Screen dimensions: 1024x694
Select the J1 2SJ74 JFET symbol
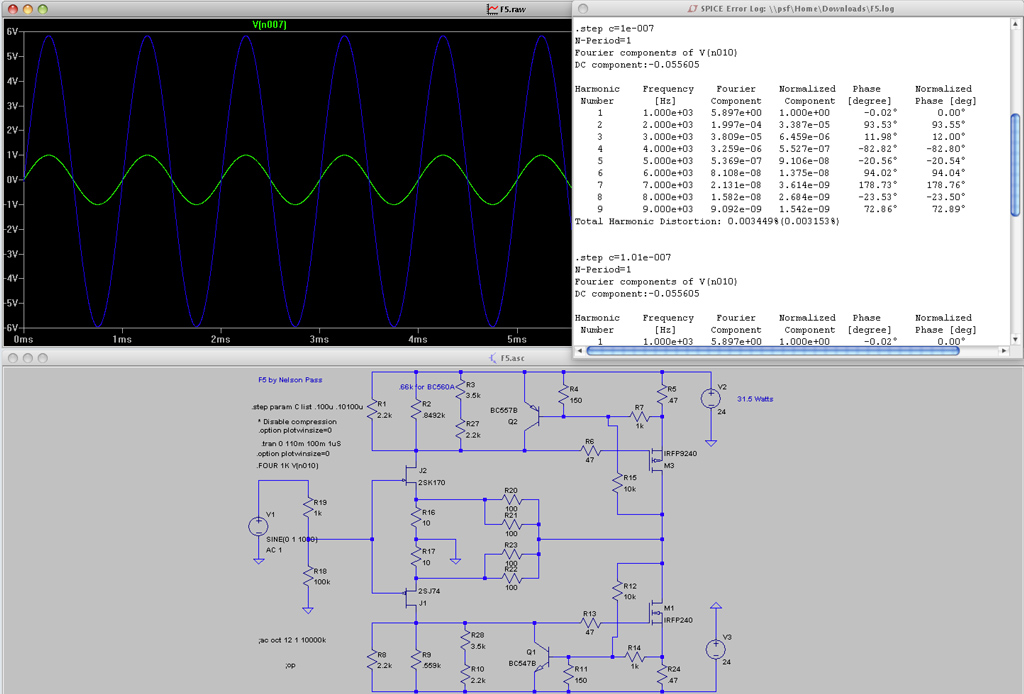pyautogui.click(x=410, y=597)
